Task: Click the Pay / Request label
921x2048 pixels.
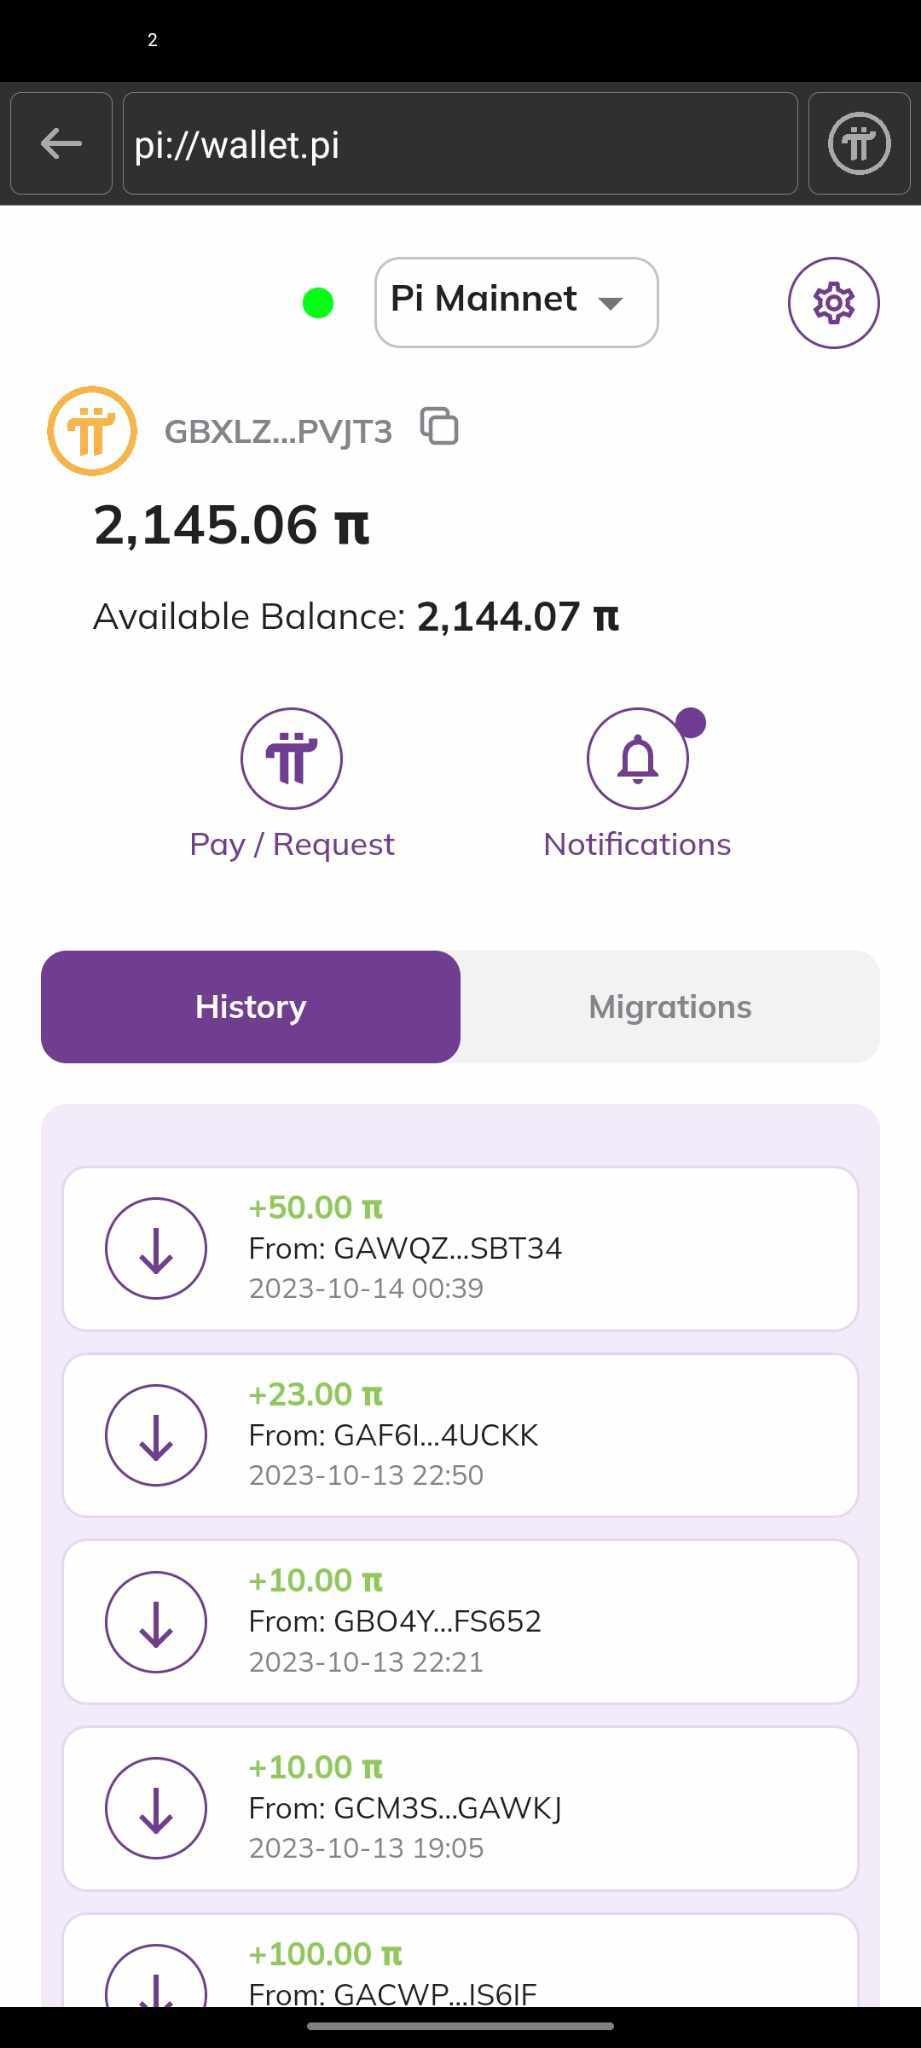Action: coord(292,844)
